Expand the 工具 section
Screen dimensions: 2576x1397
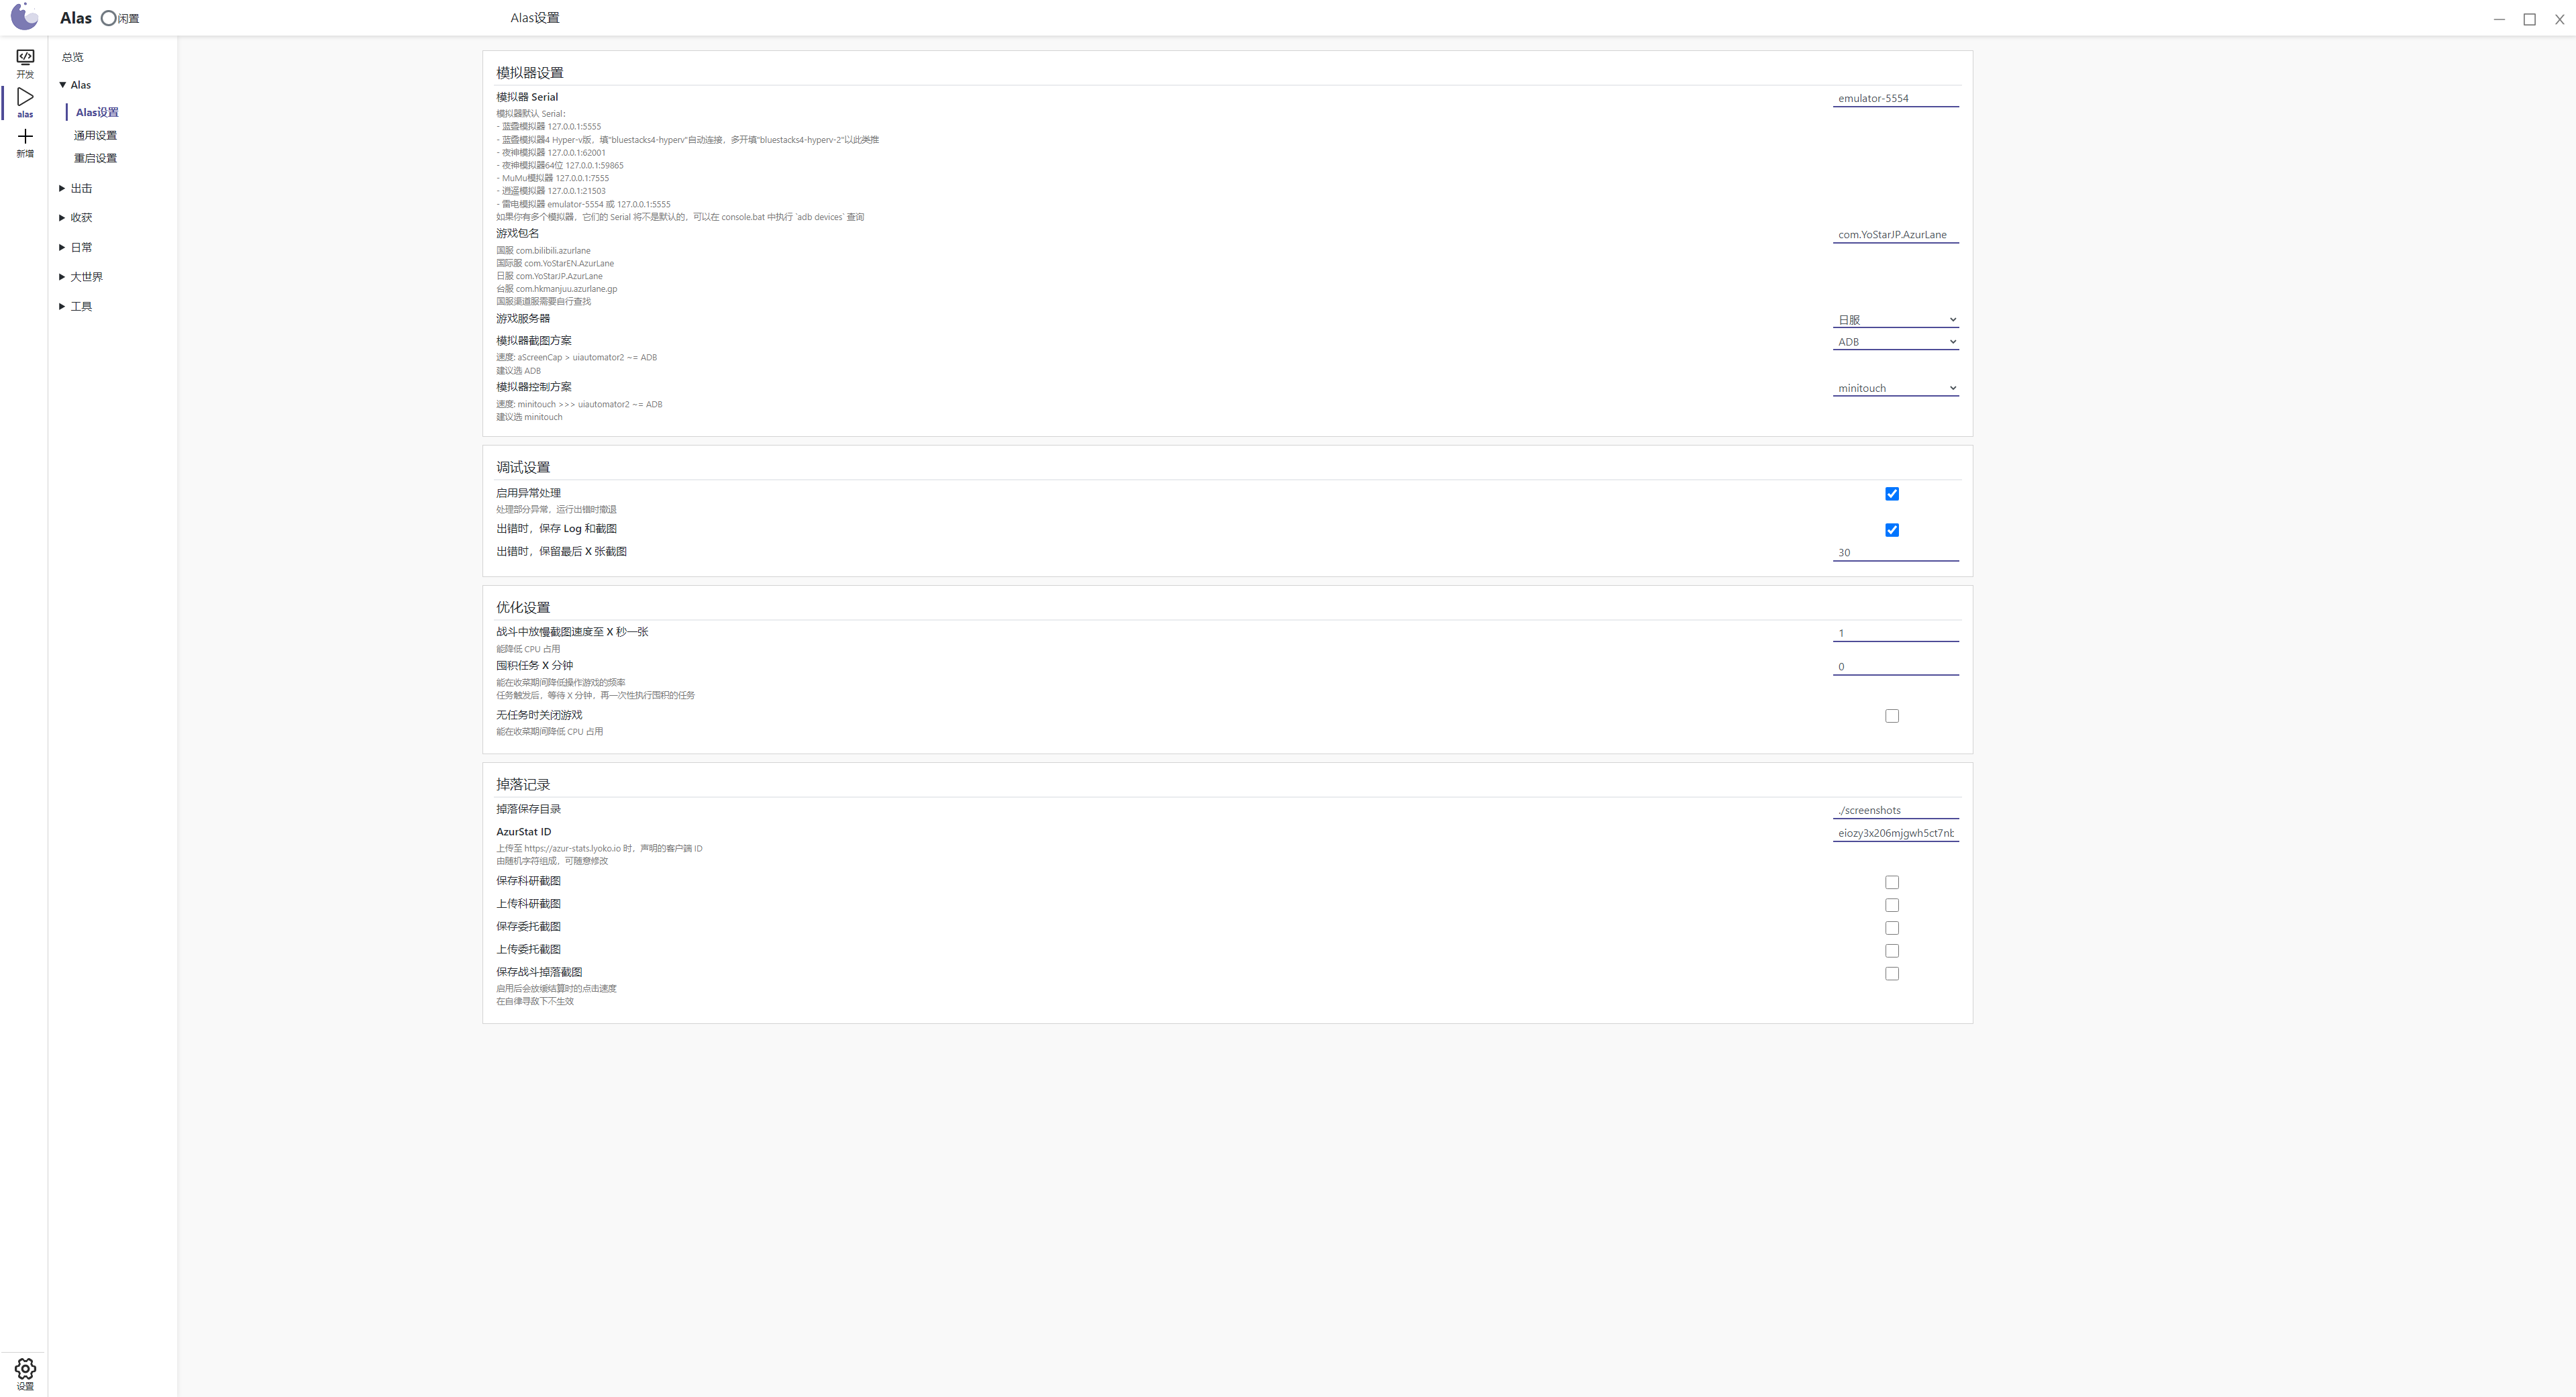click(x=82, y=306)
